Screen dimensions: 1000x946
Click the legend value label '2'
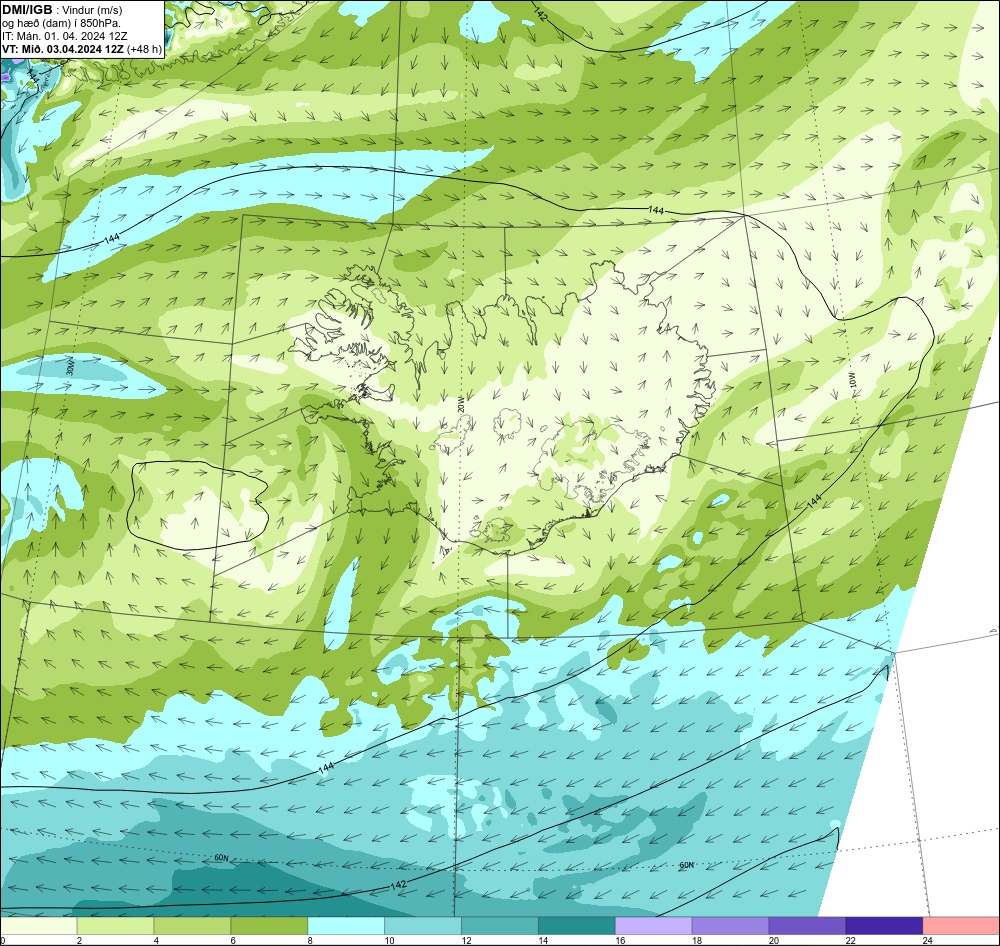(79, 940)
